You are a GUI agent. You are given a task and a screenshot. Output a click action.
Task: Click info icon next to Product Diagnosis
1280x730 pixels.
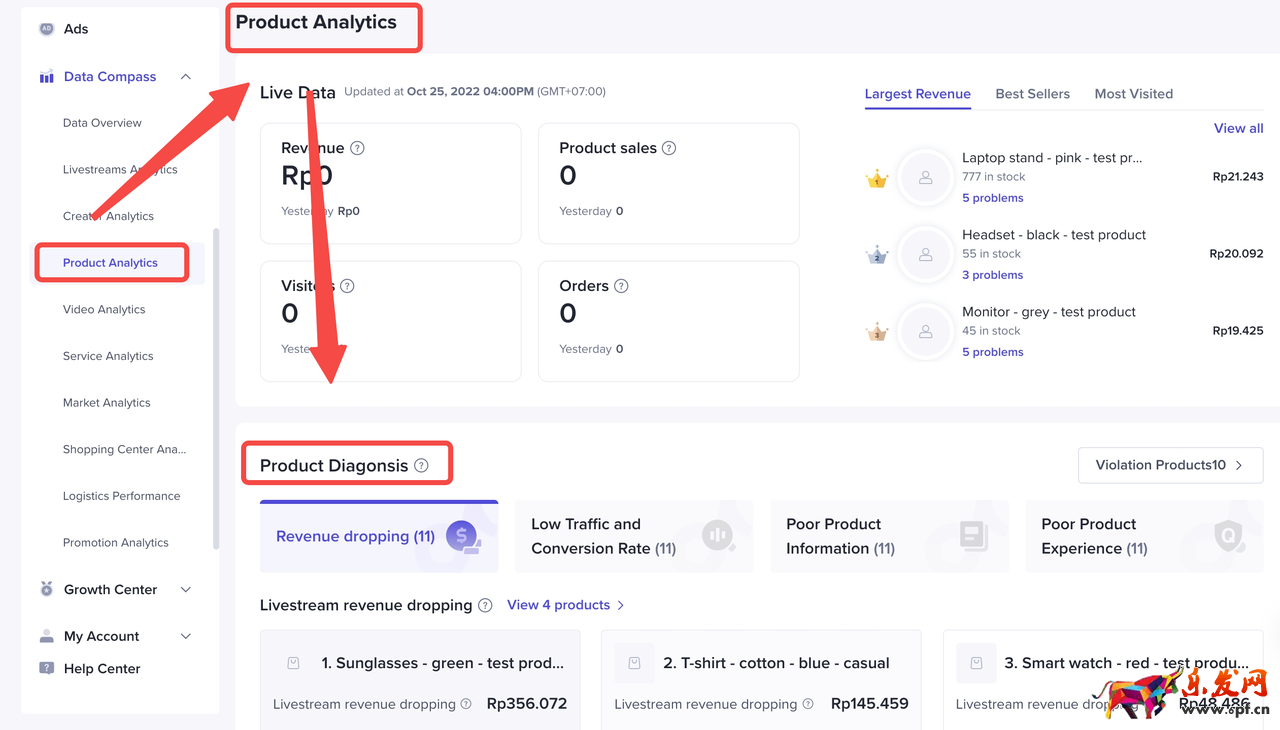(421, 466)
